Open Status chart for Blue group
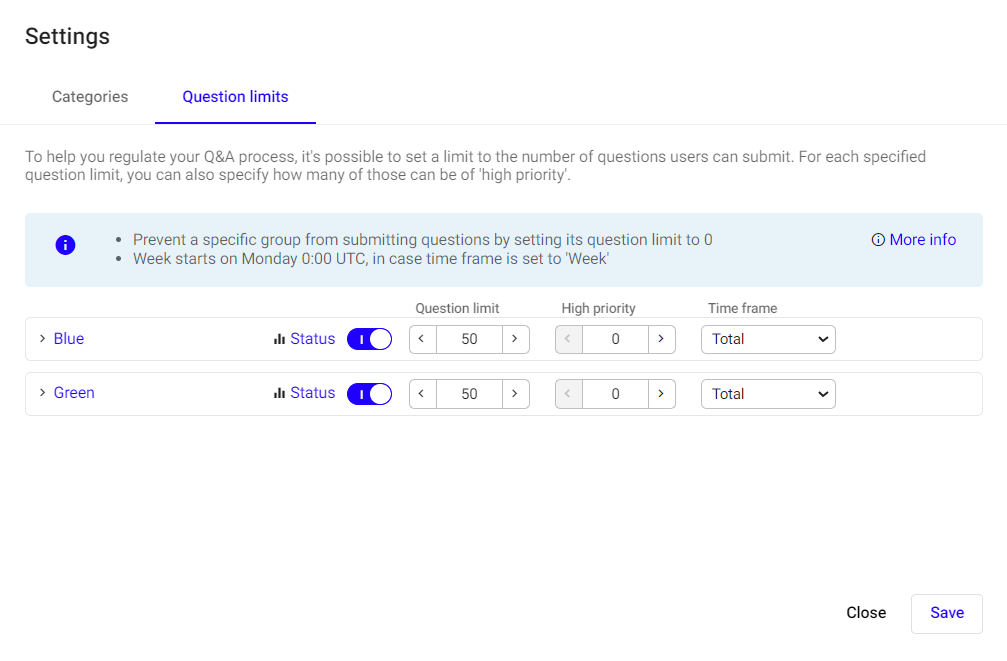The image size is (1007, 661). point(304,339)
